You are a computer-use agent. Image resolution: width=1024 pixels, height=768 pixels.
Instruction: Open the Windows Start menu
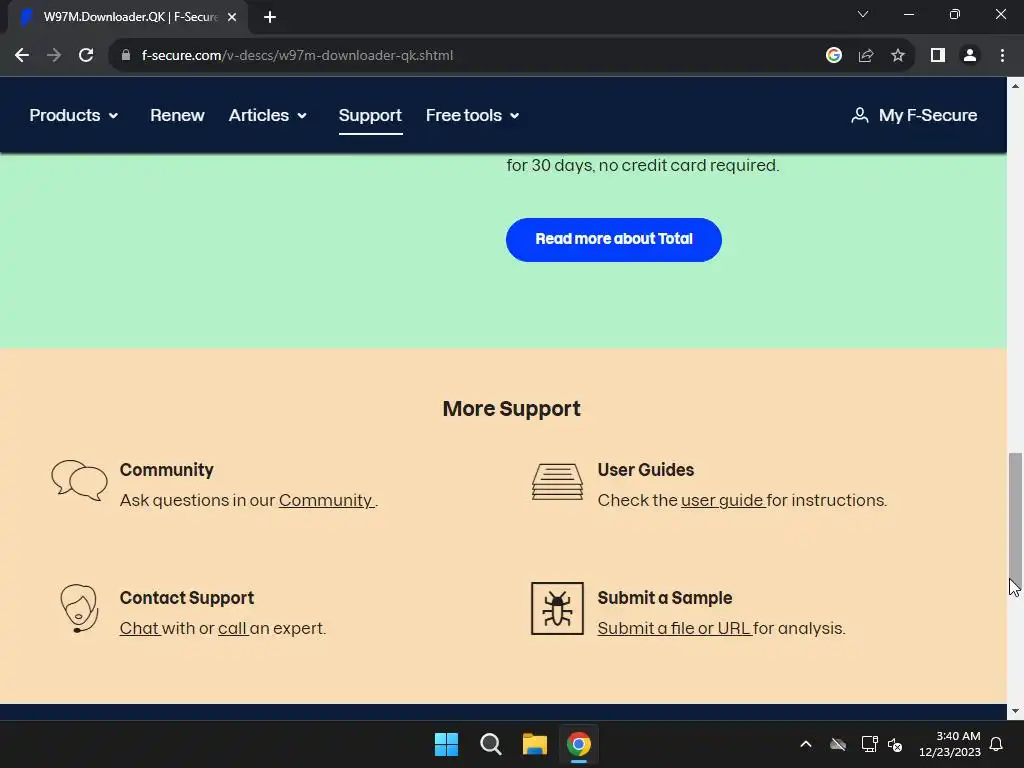[x=447, y=744]
